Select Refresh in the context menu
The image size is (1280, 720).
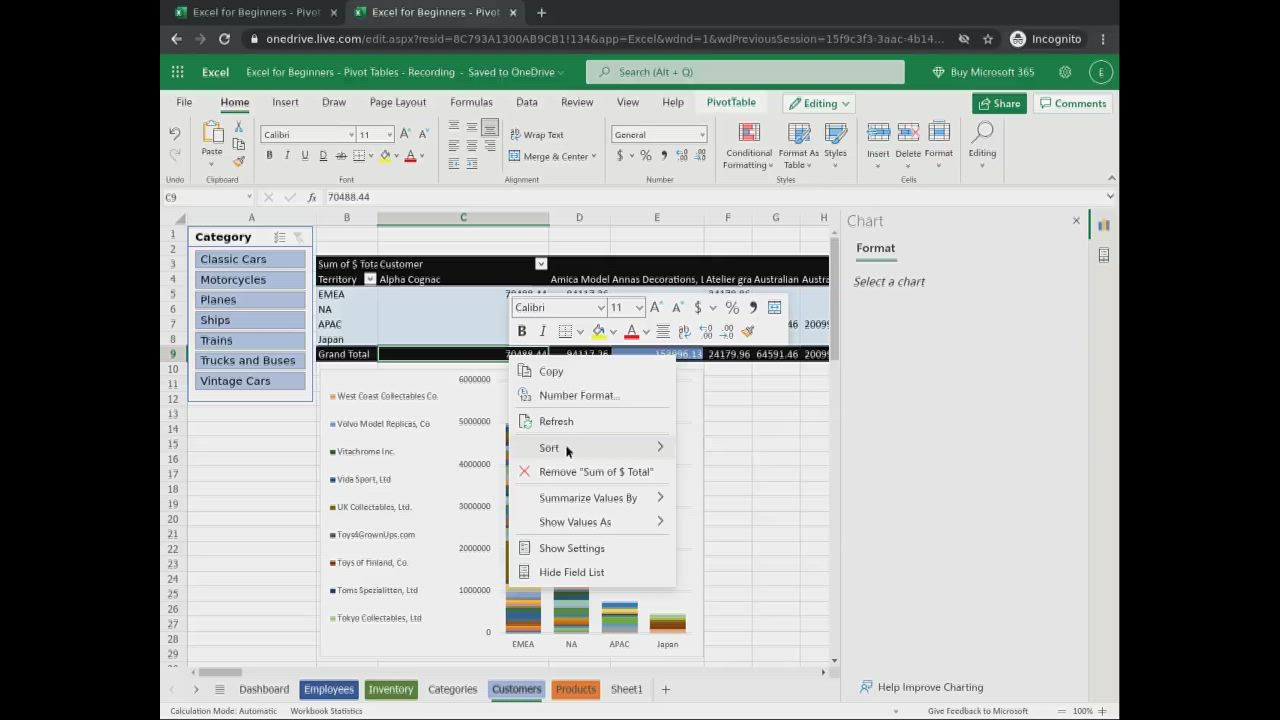tap(592, 421)
